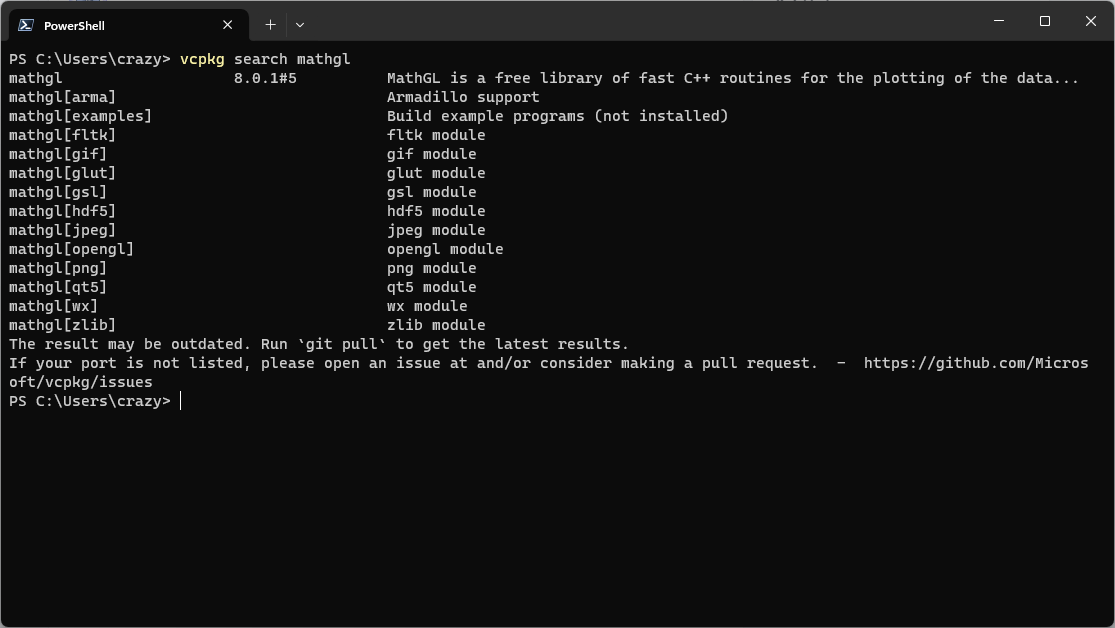Click the yellow vcpkg command text
Viewport: 1115px width, 628px height.
202,59
